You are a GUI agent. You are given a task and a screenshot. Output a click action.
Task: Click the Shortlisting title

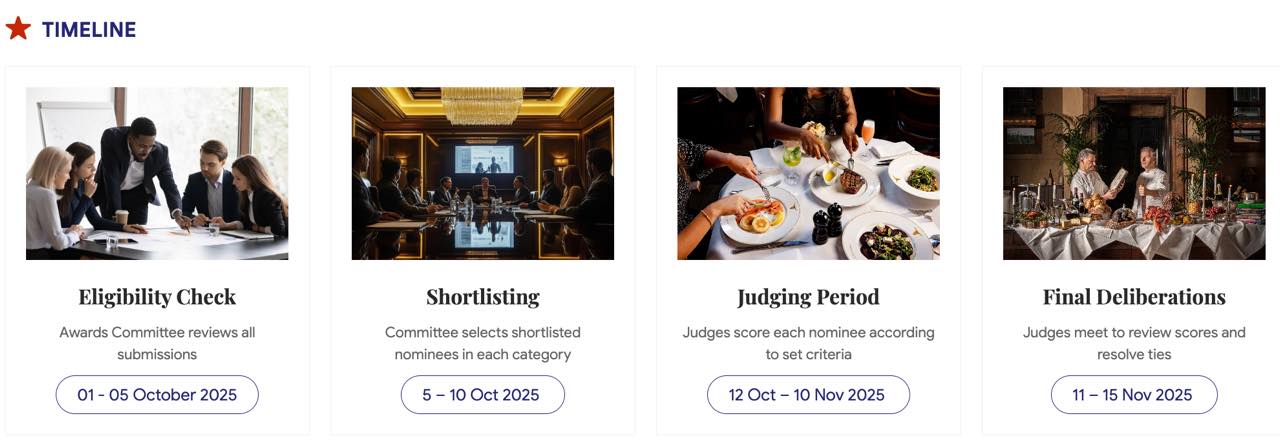pyautogui.click(x=483, y=297)
